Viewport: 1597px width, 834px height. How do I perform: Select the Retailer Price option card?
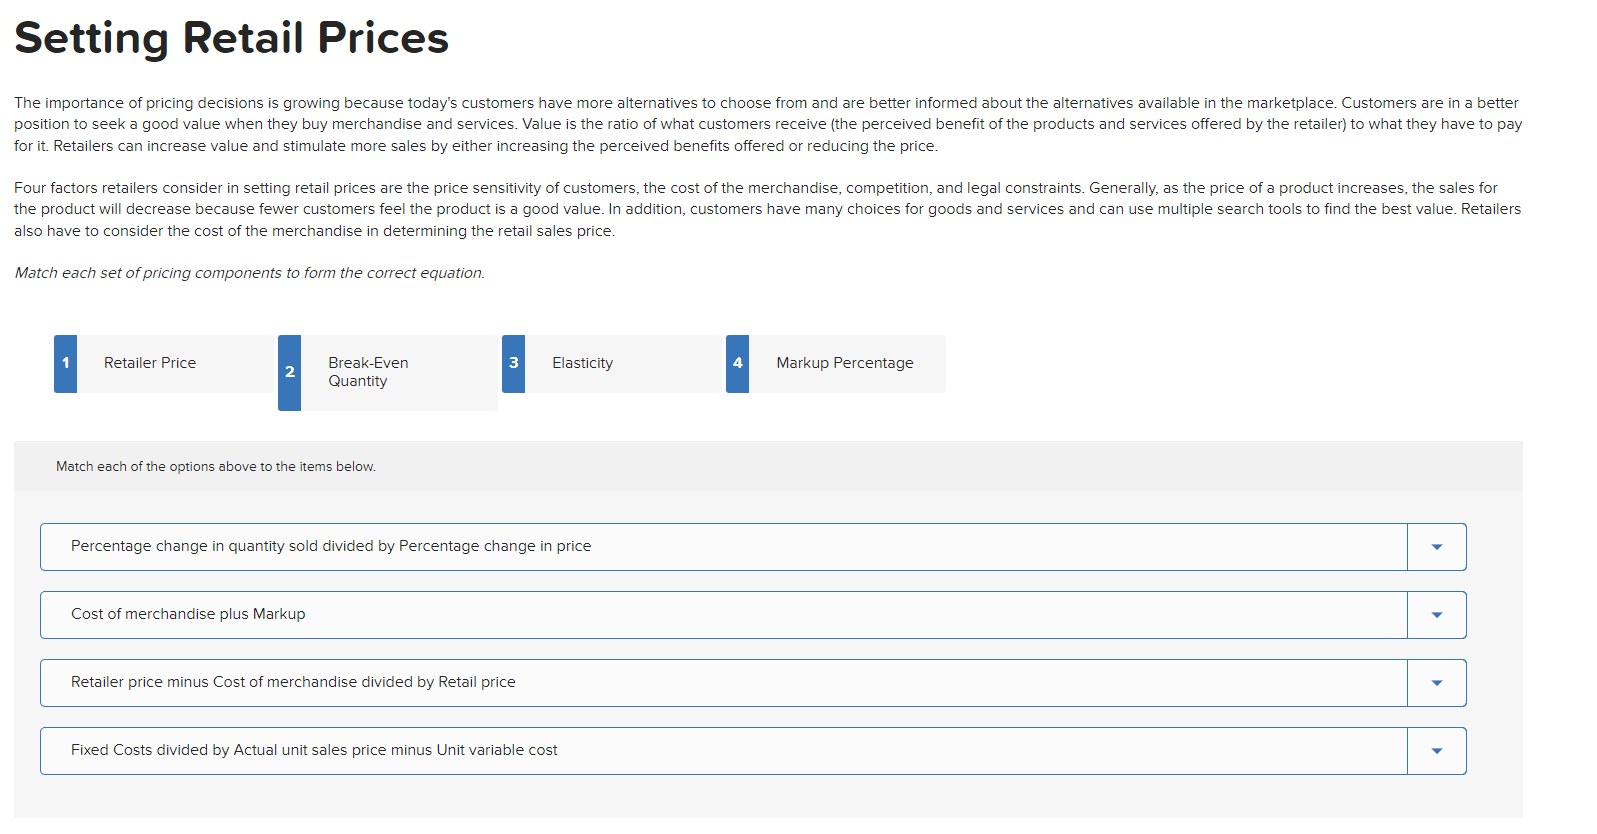click(164, 364)
